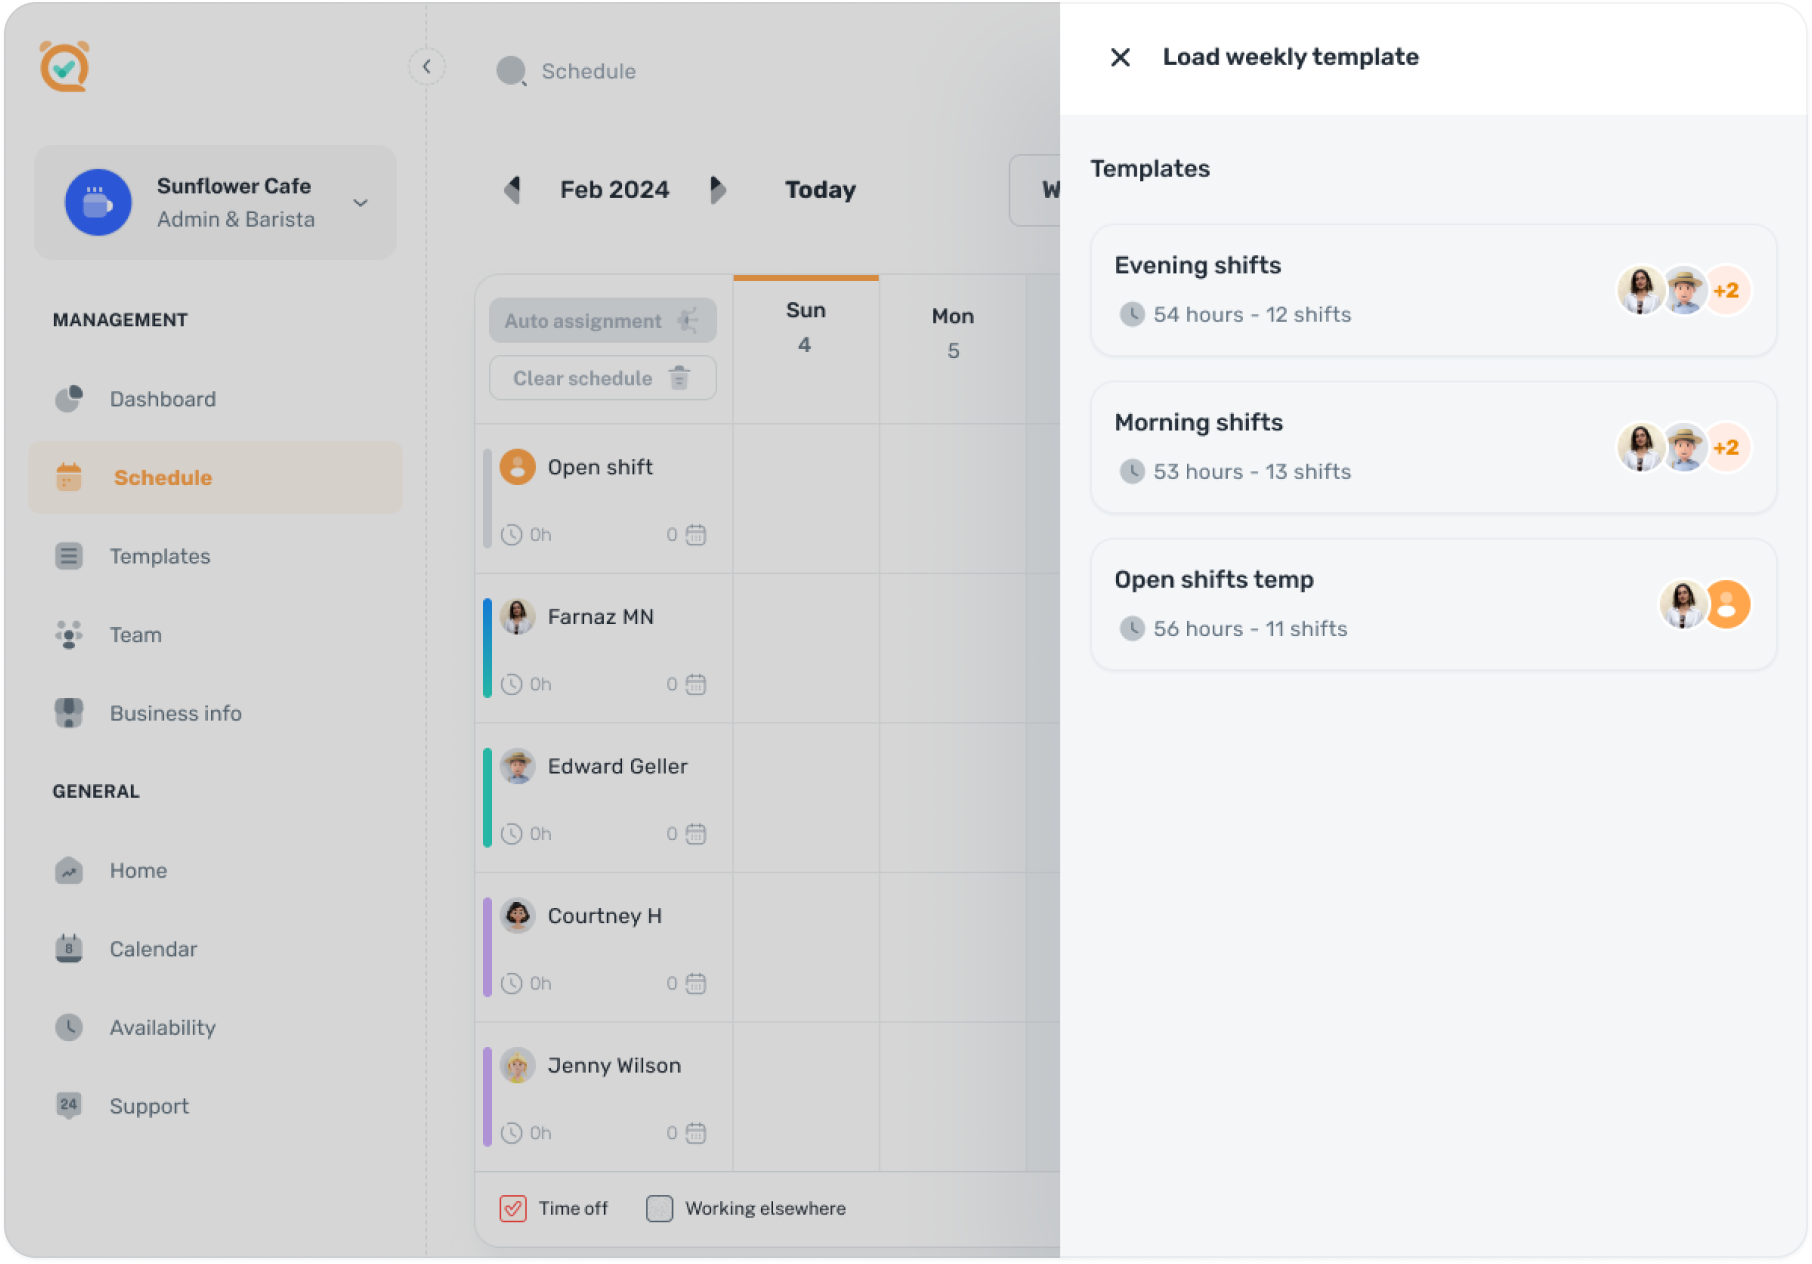
Task: Collapse the left sidebar with the chevron
Action: [427, 66]
